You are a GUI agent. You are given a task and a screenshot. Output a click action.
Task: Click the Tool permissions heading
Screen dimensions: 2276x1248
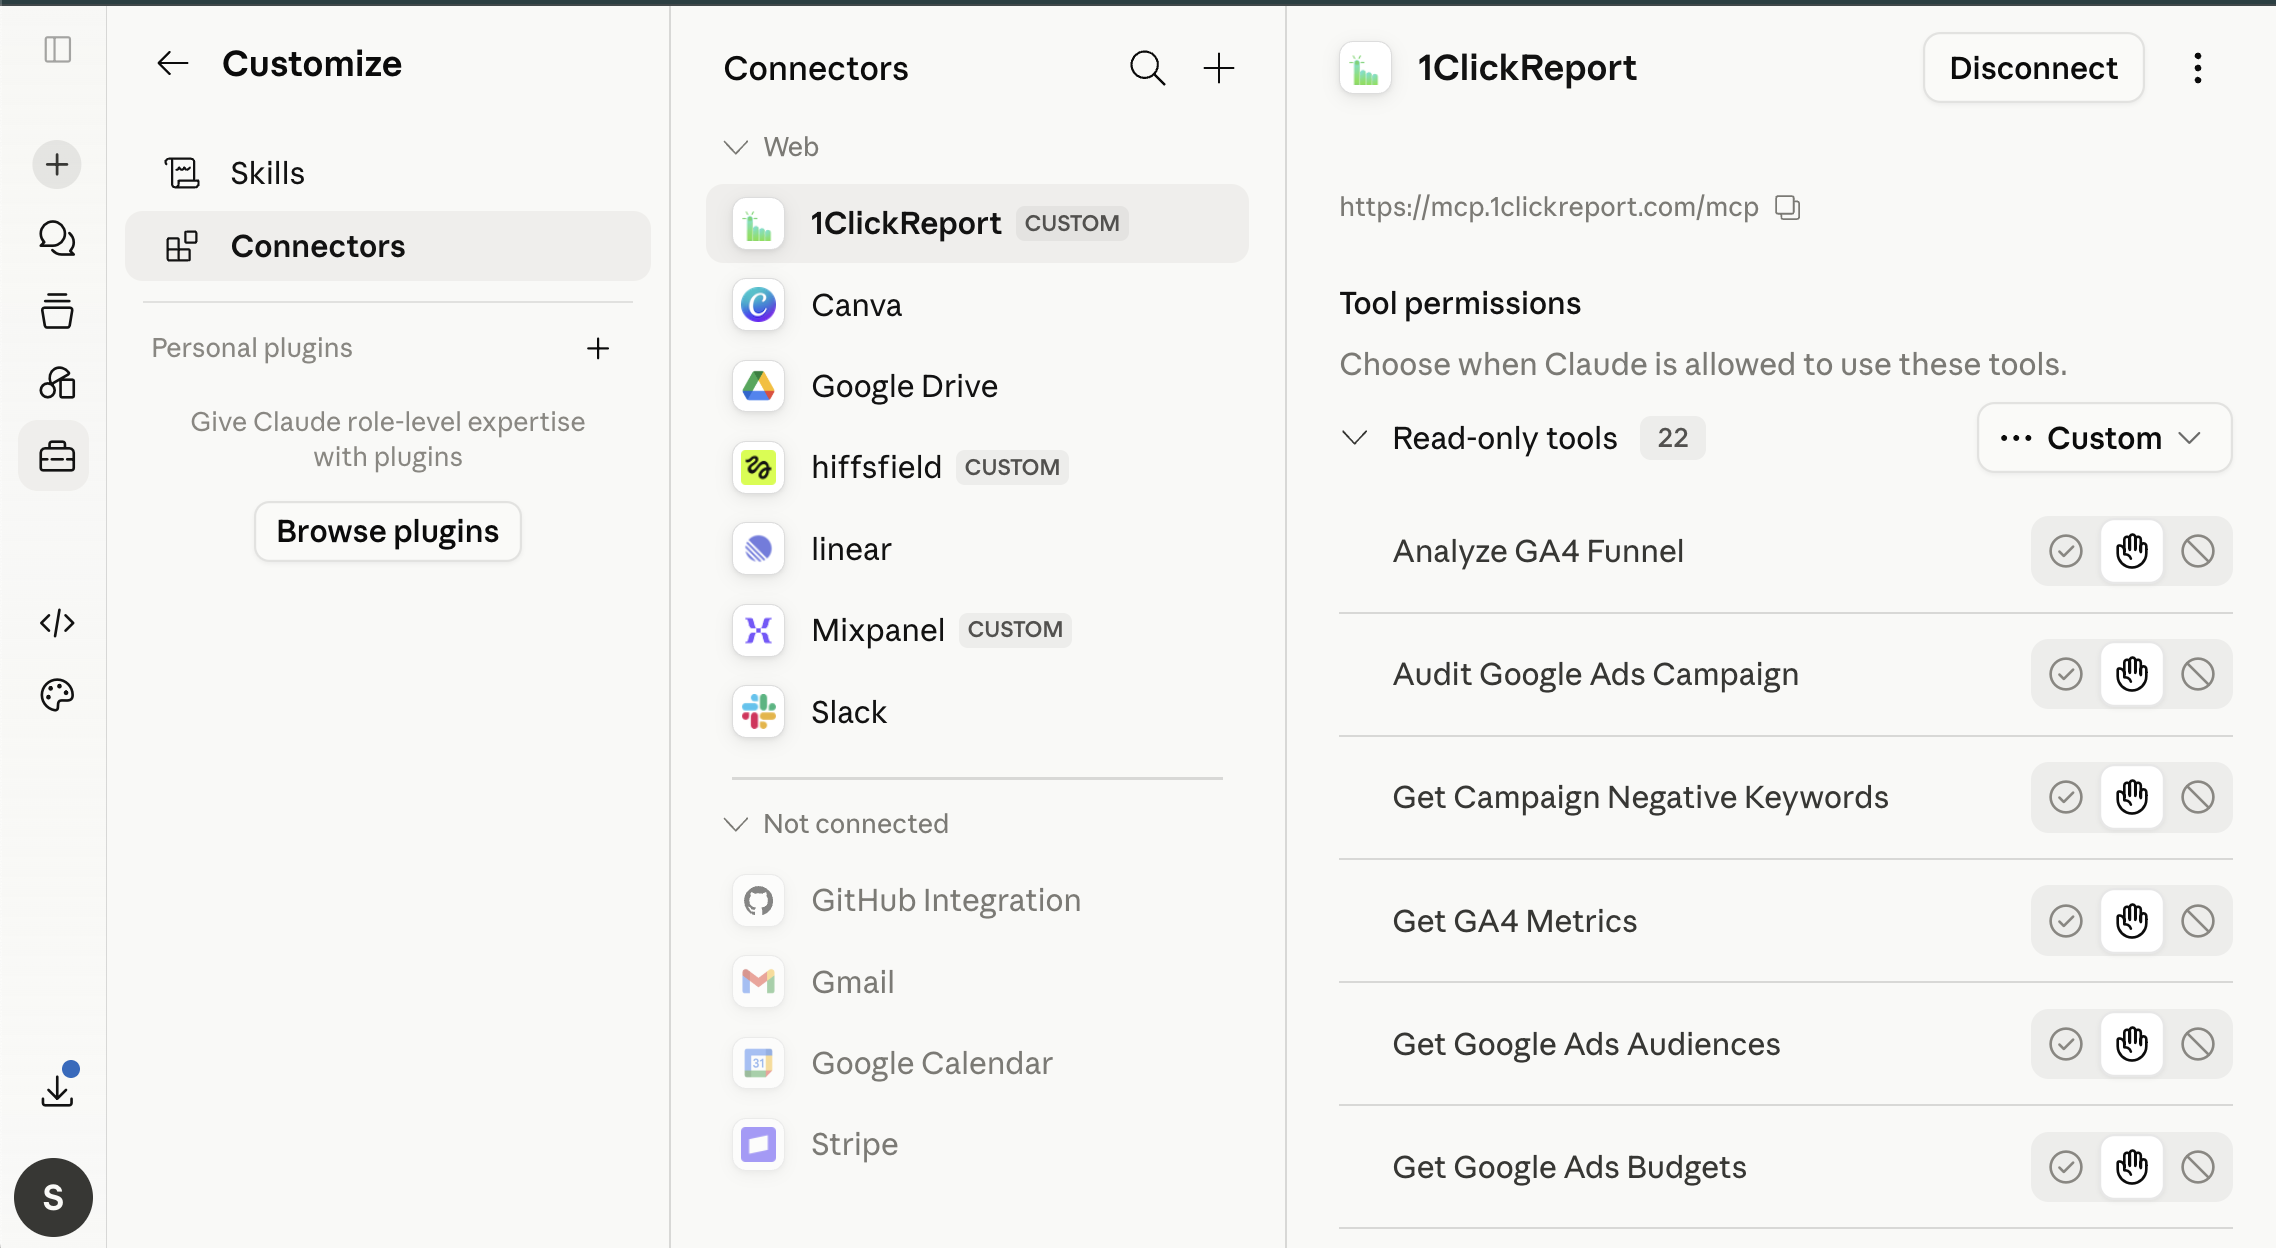1460,303
